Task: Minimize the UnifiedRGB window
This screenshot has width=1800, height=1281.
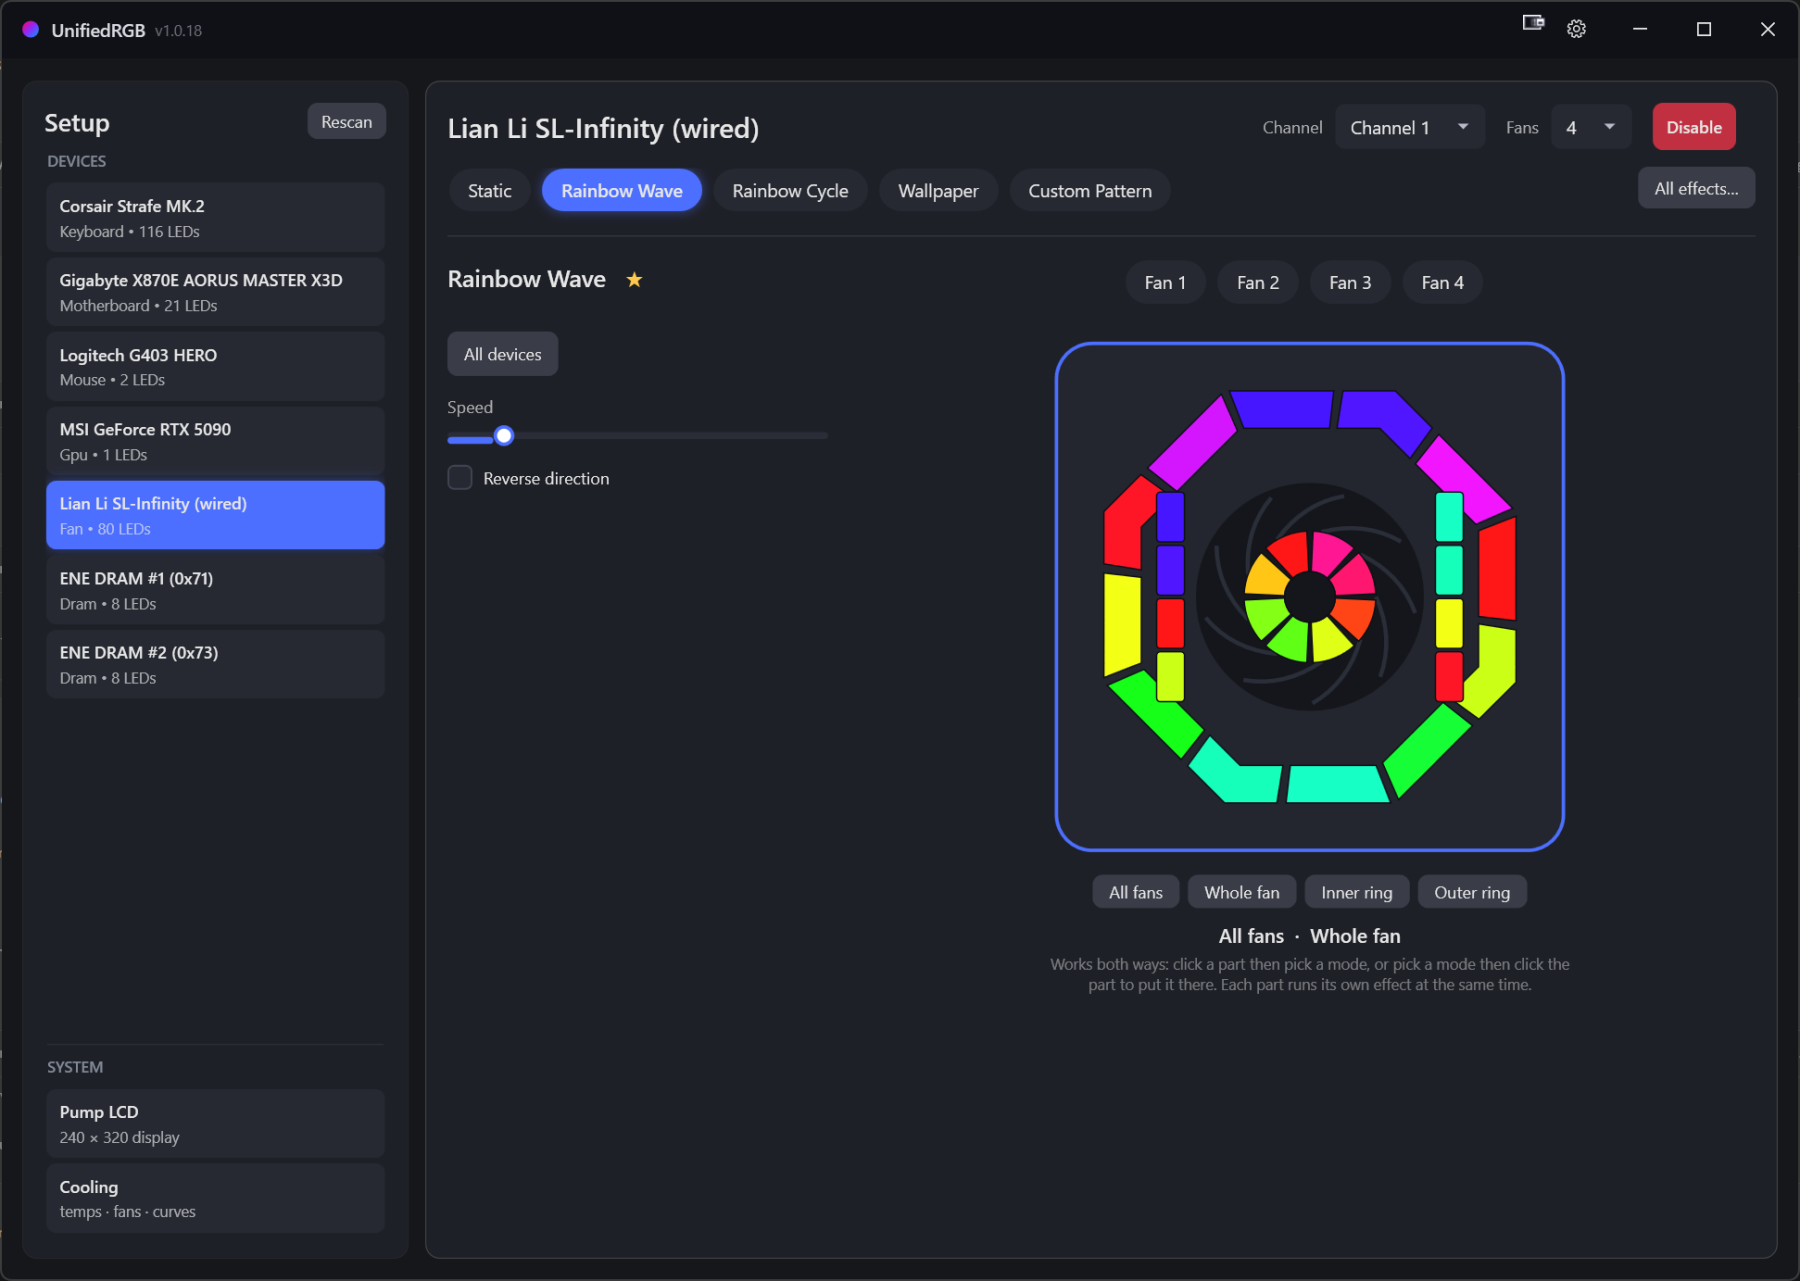Action: (x=1640, y=29)
